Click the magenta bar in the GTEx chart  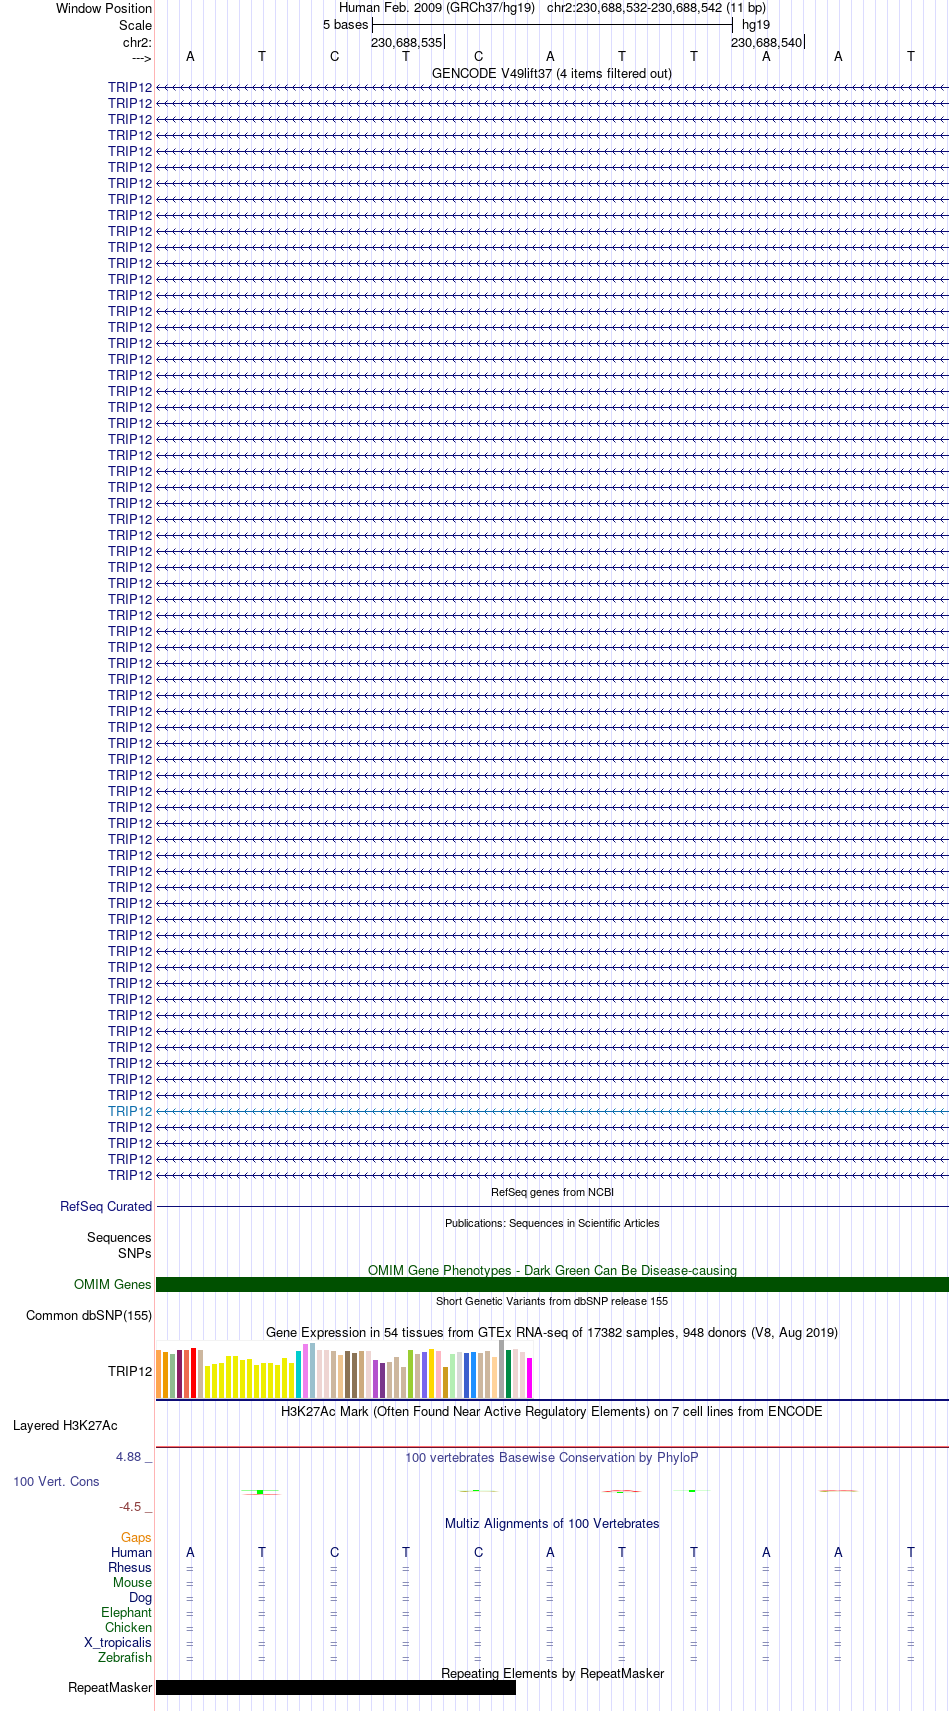click(530, 1378)
